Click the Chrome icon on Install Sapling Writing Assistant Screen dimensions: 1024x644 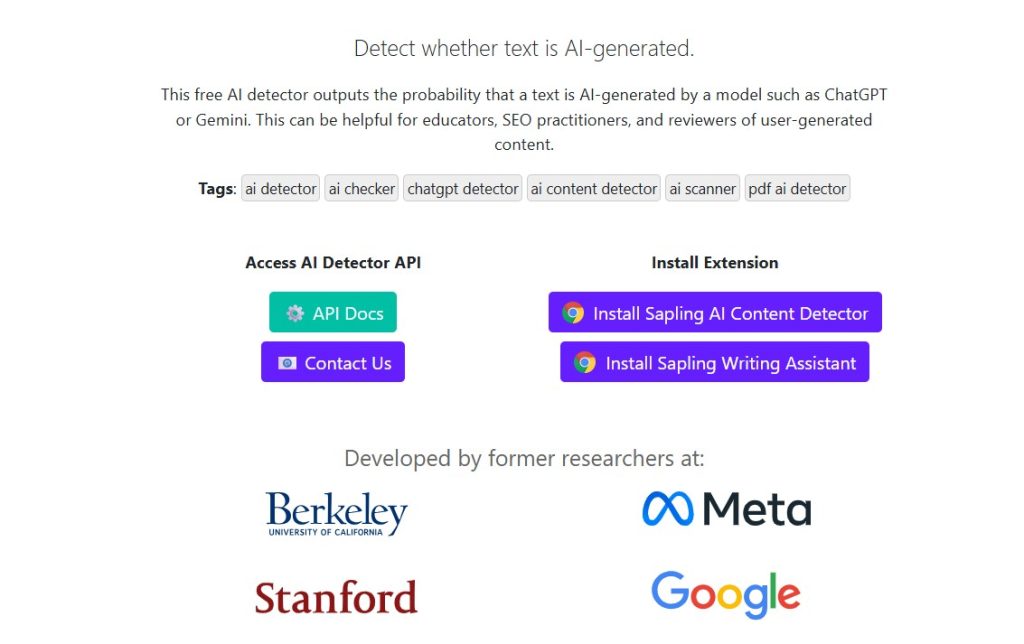(585, 363)
